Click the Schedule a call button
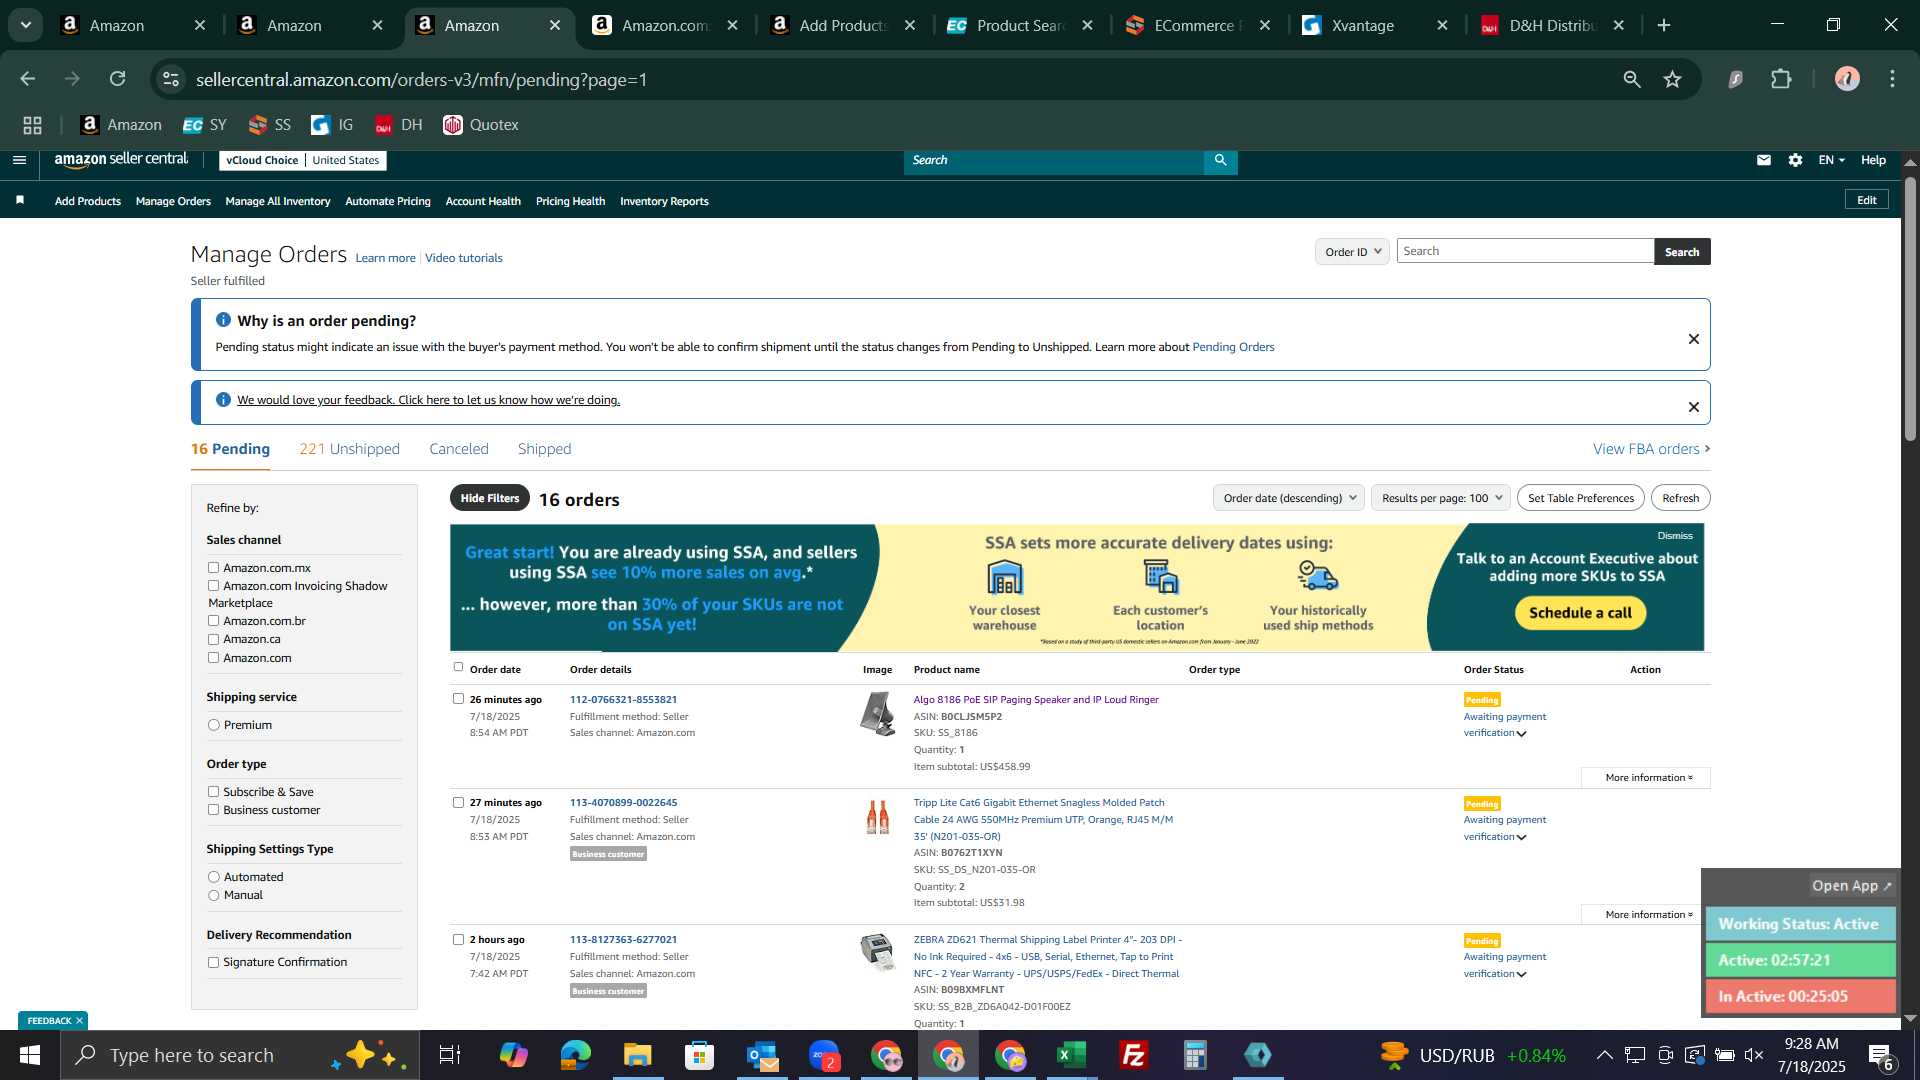This screenshot has height=1080, width=1920. click(1580, 613)
